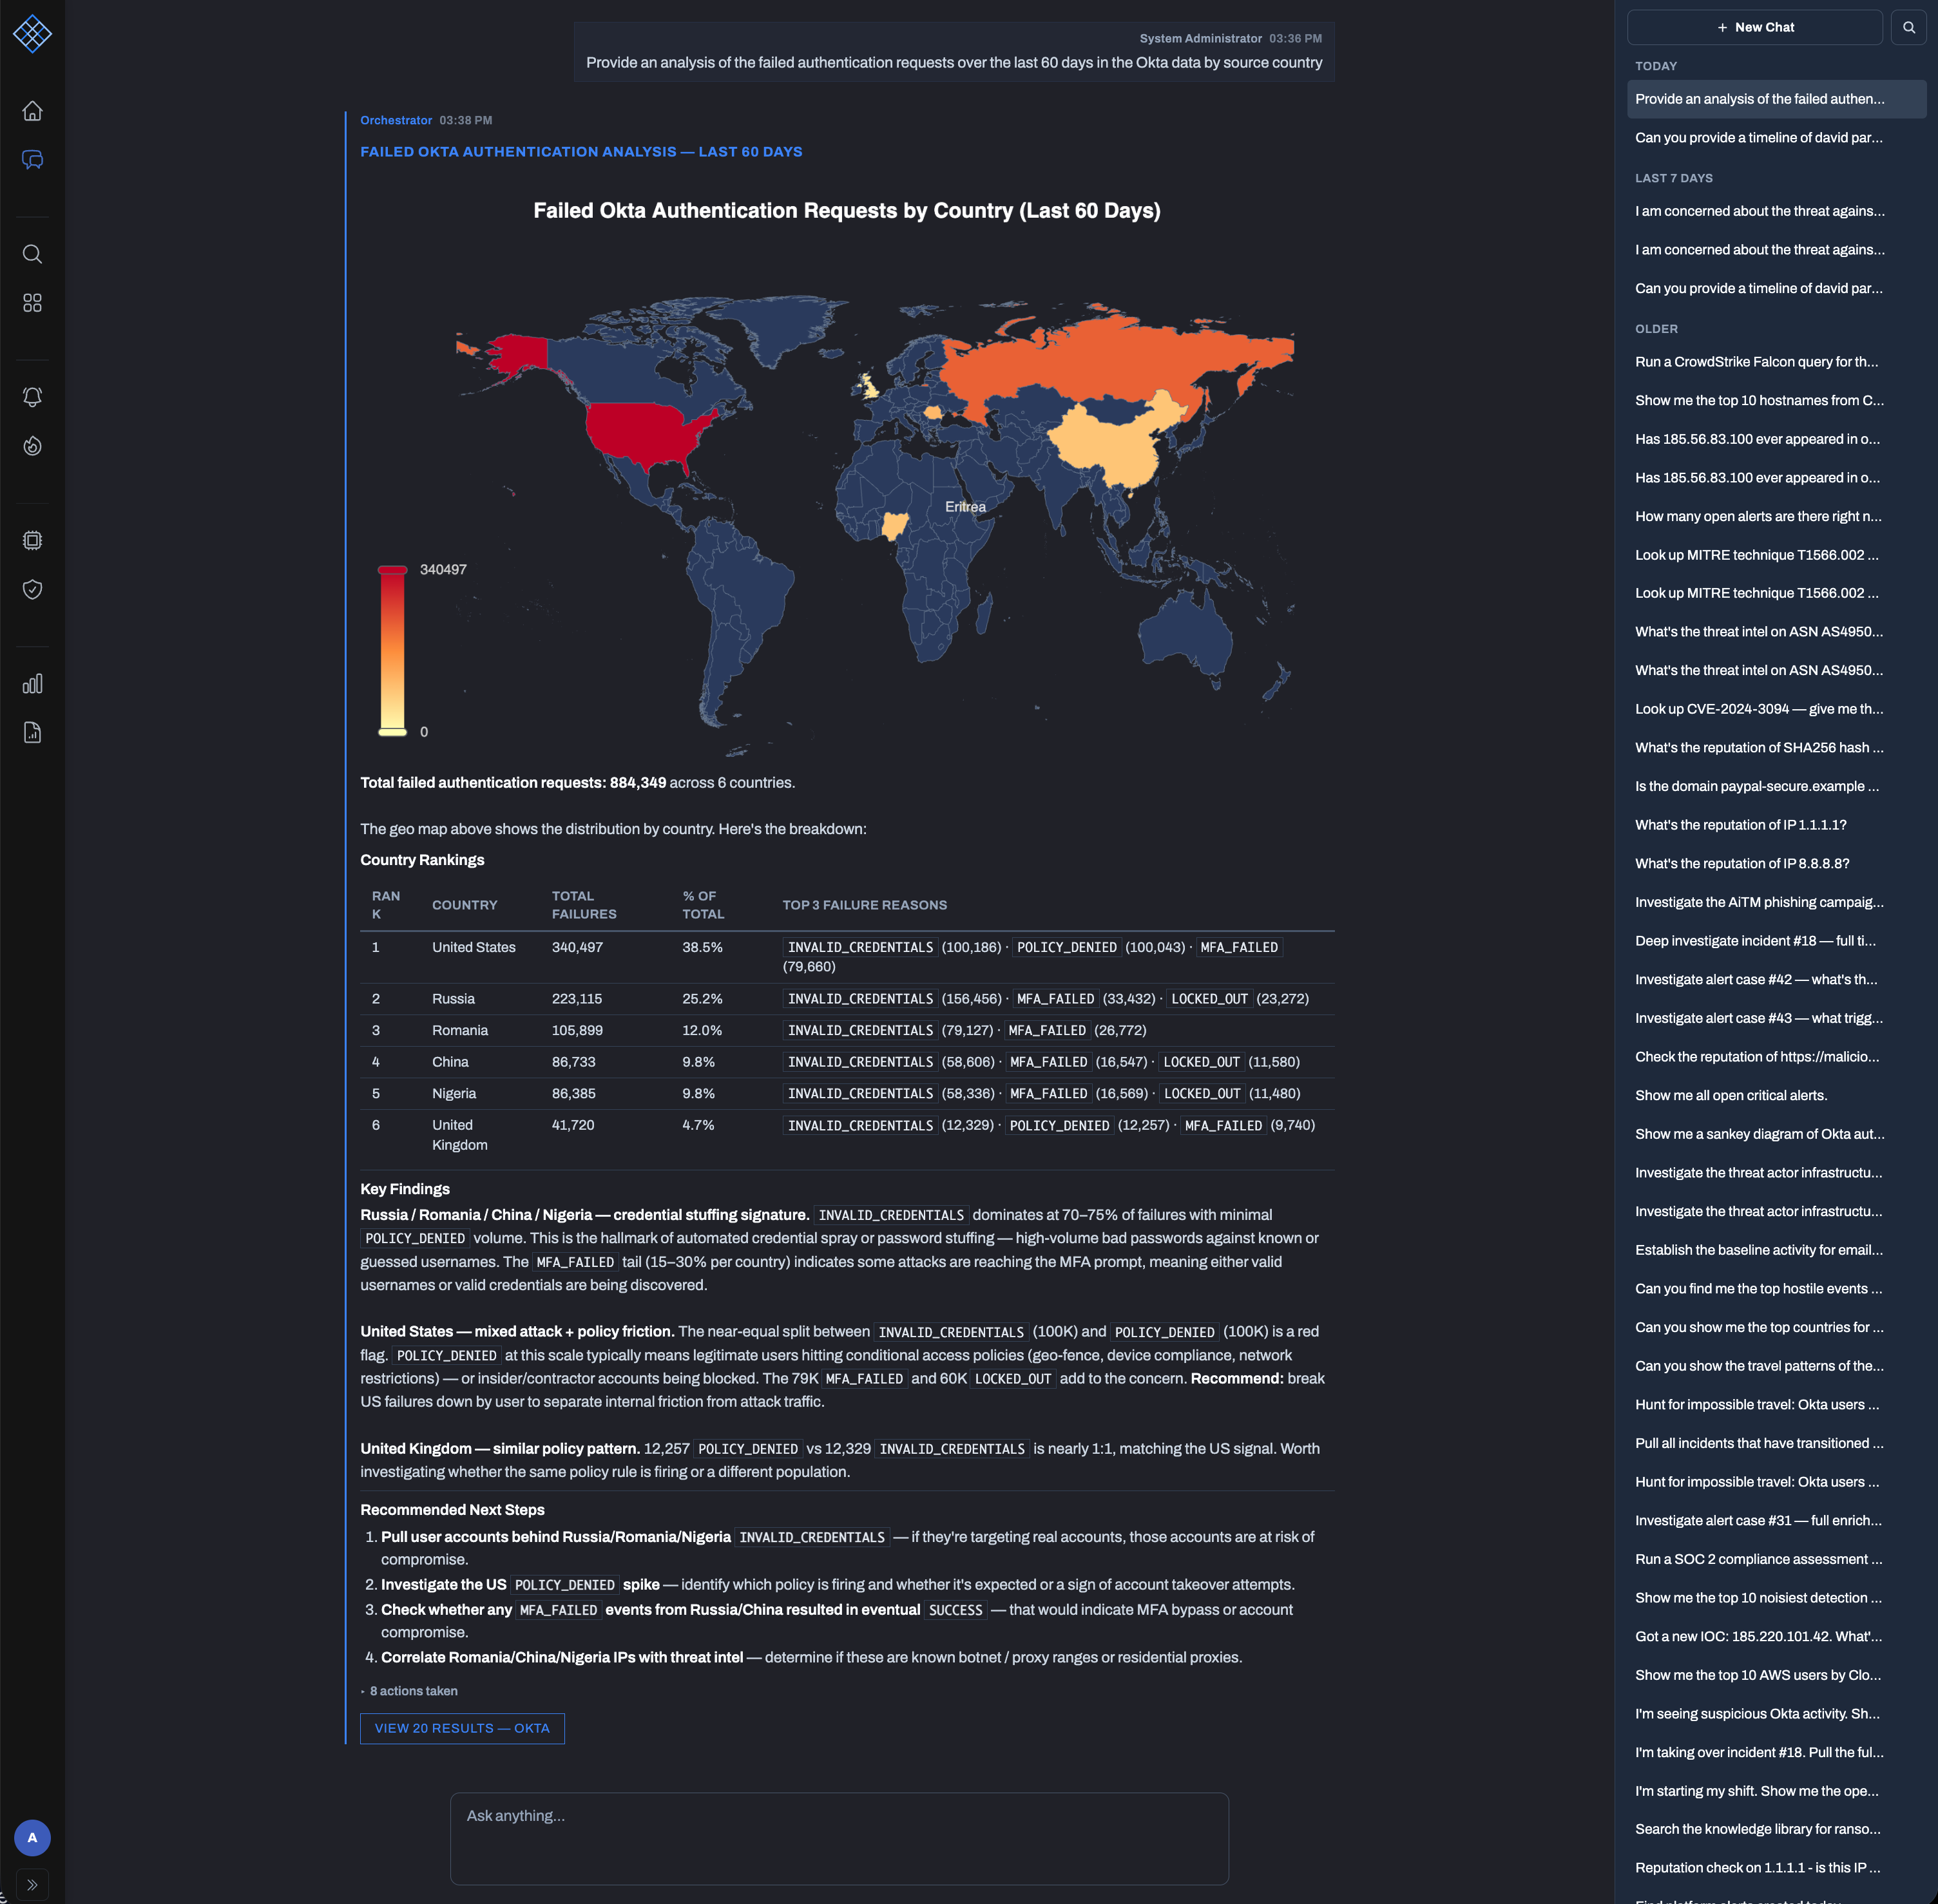This screenshot has width=1938, height=1904.
Task: Click the user avatar labeled A
Action: pos(32,1838)
